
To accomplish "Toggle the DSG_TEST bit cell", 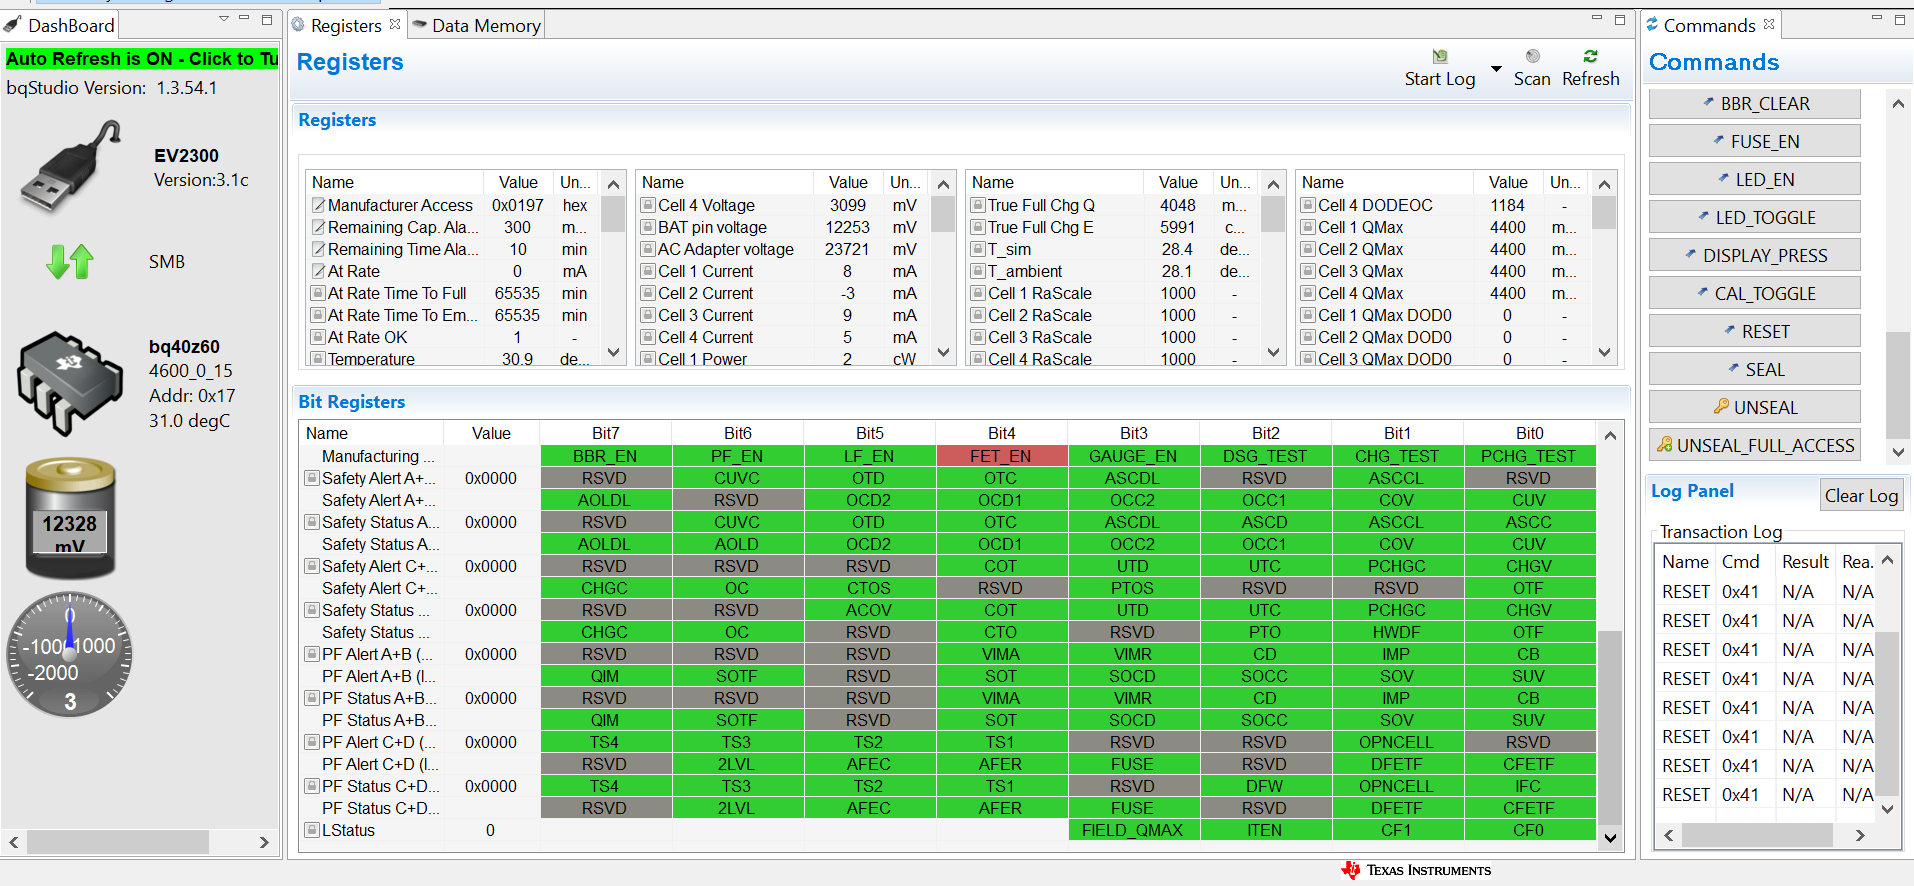I will (x=1265, y=456).
